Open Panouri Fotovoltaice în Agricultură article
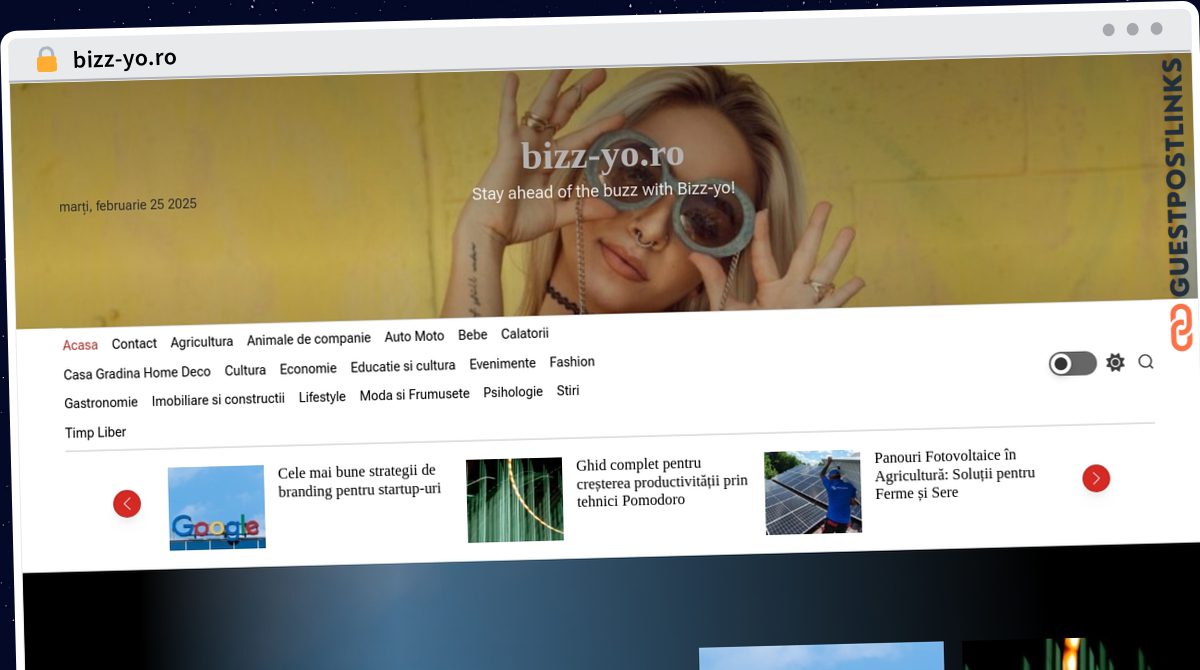This screenshot has width=1200, height=670. 955,474
